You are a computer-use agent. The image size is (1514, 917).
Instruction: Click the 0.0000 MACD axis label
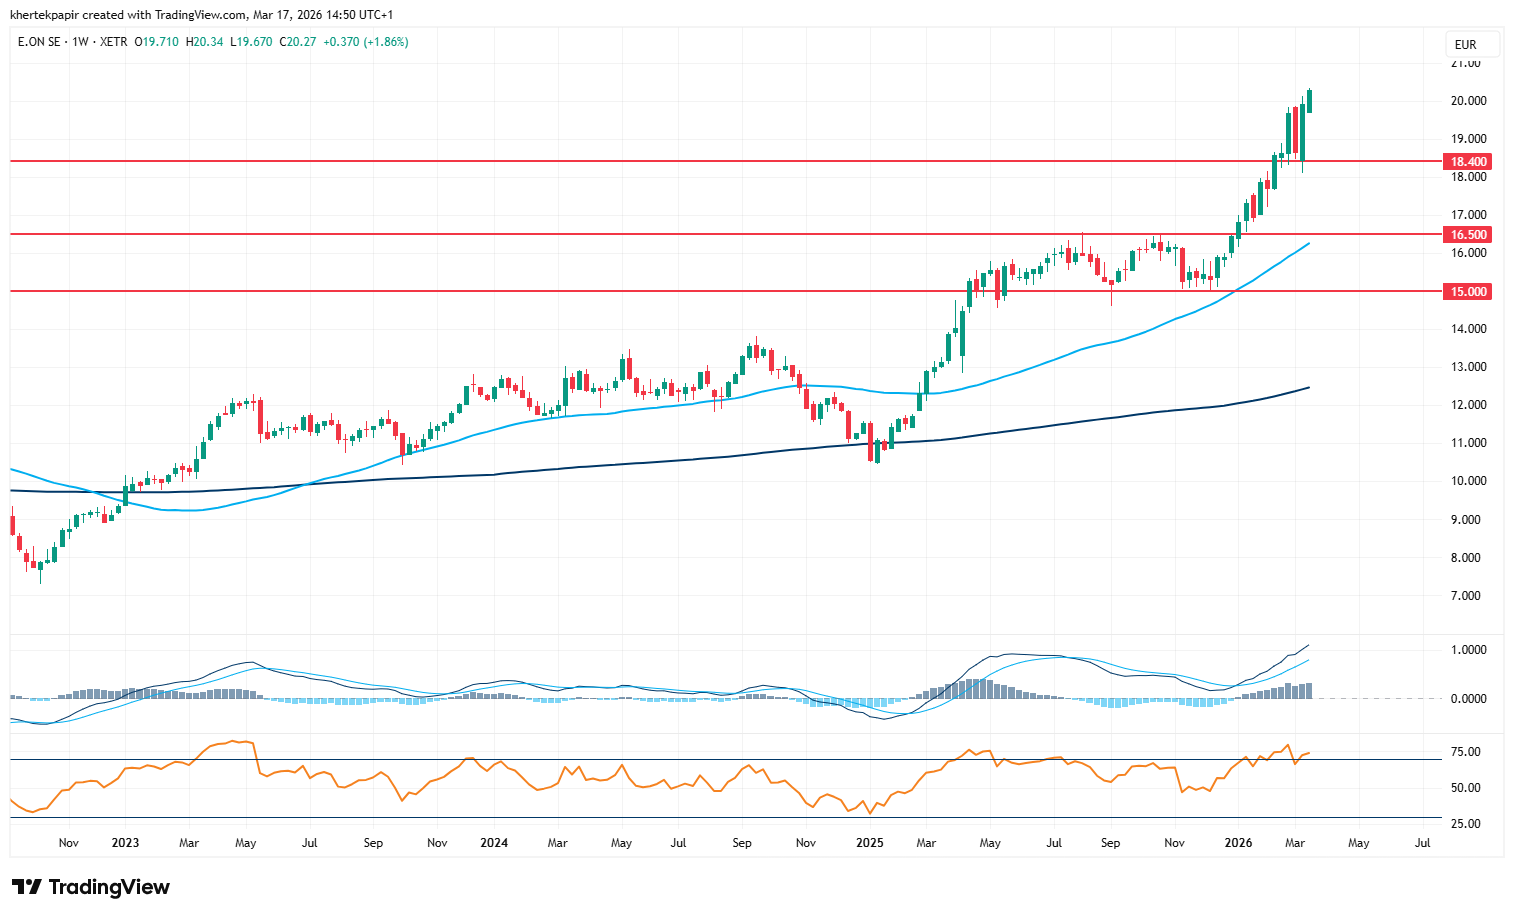1468,699
